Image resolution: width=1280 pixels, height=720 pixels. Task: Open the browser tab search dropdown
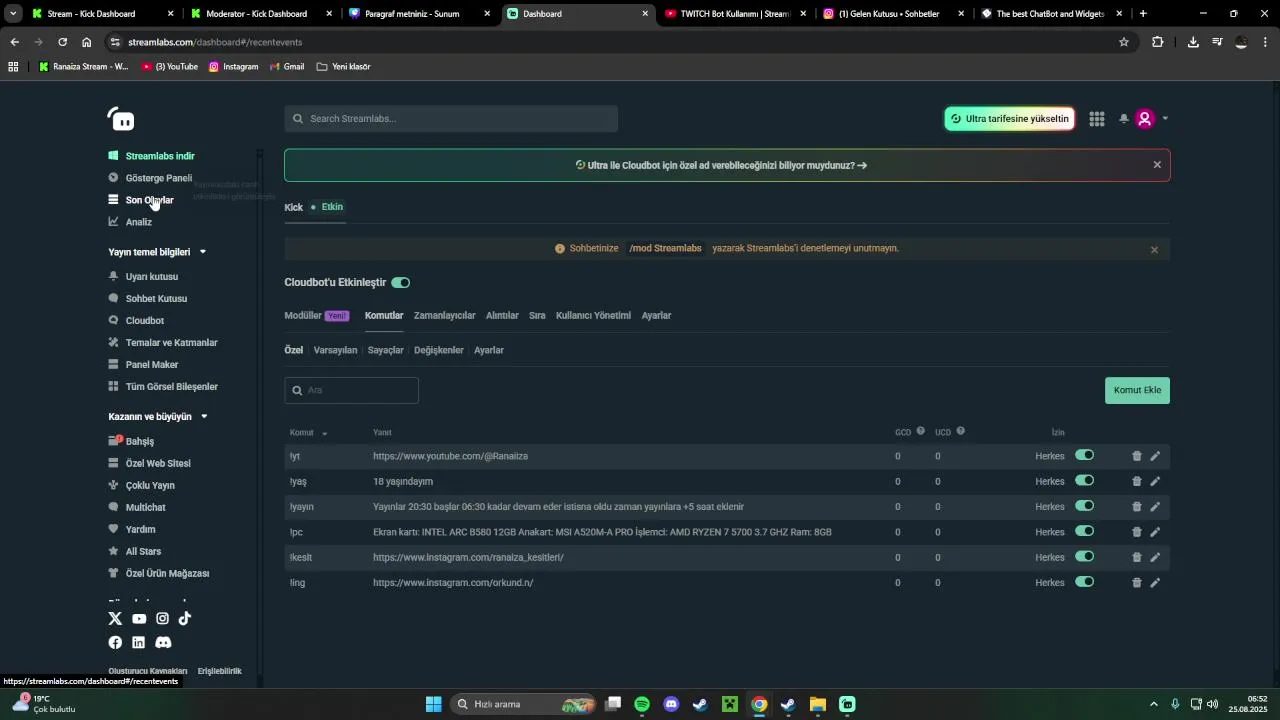(13, 14)
